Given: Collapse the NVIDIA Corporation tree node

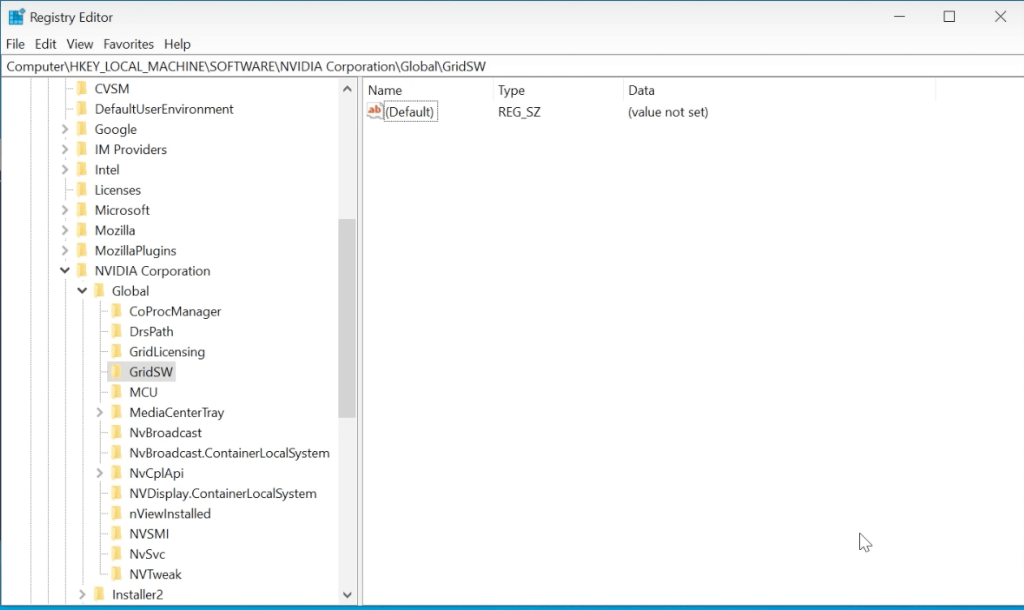Looking at the screenshot, I should click(x=65, y=271).
